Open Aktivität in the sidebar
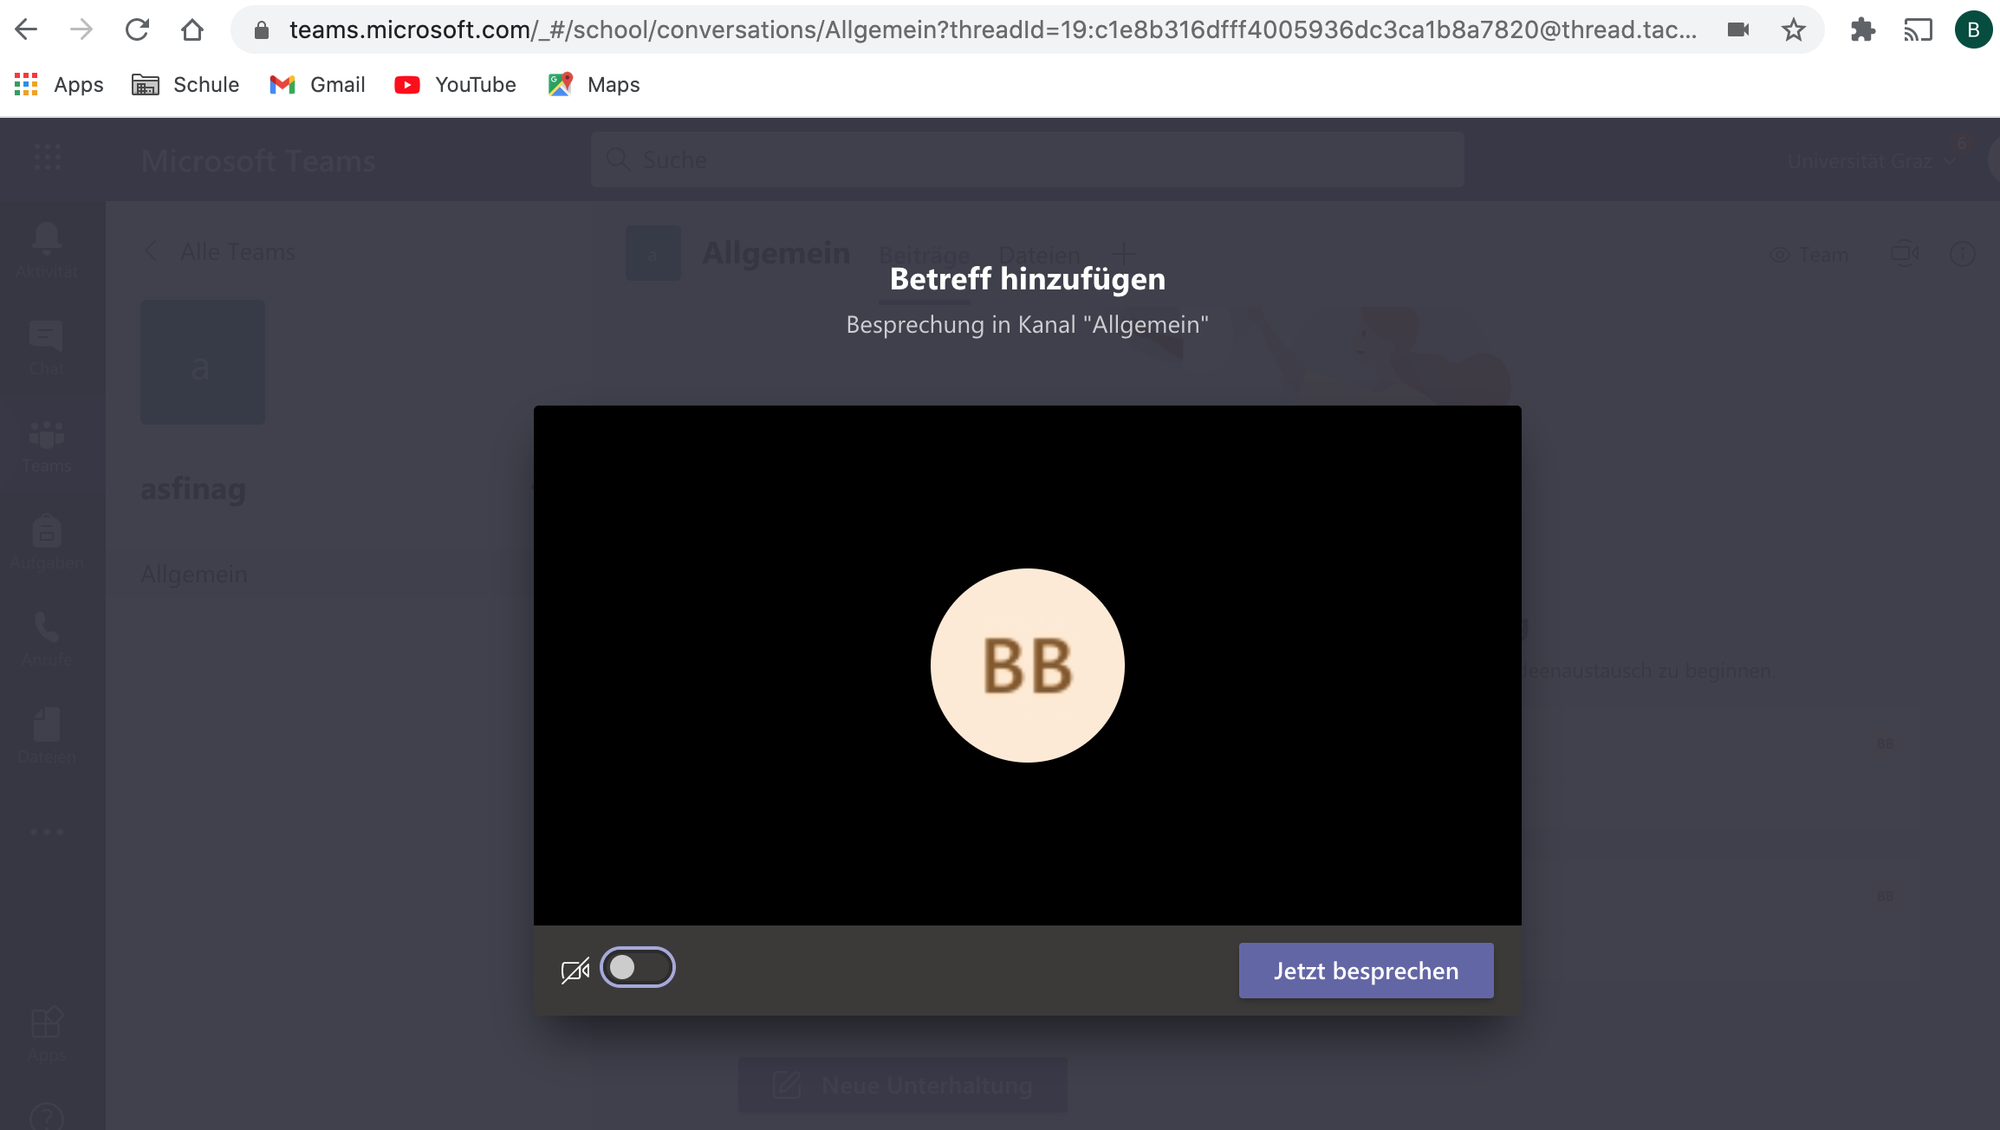2000x1130 pixels. pyautogui.click(x=46, y=250)
